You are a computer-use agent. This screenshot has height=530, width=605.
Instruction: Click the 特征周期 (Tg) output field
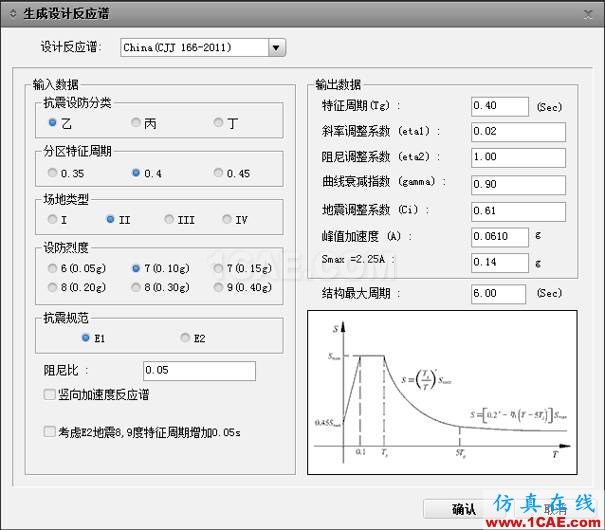coord(500,106)
